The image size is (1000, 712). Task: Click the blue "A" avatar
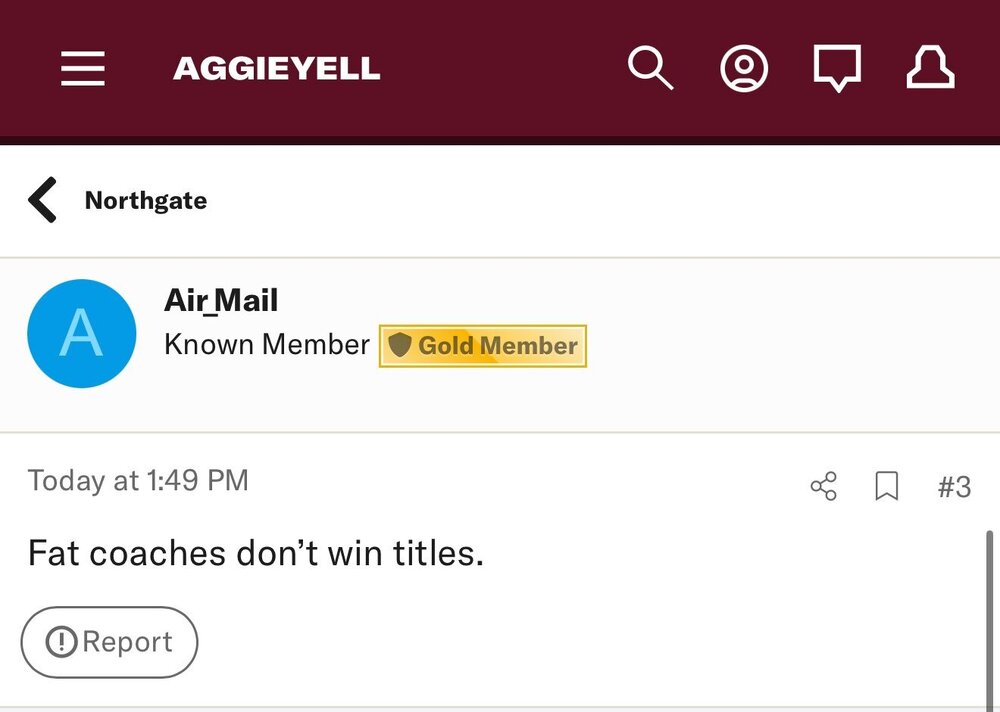point(81,333)
